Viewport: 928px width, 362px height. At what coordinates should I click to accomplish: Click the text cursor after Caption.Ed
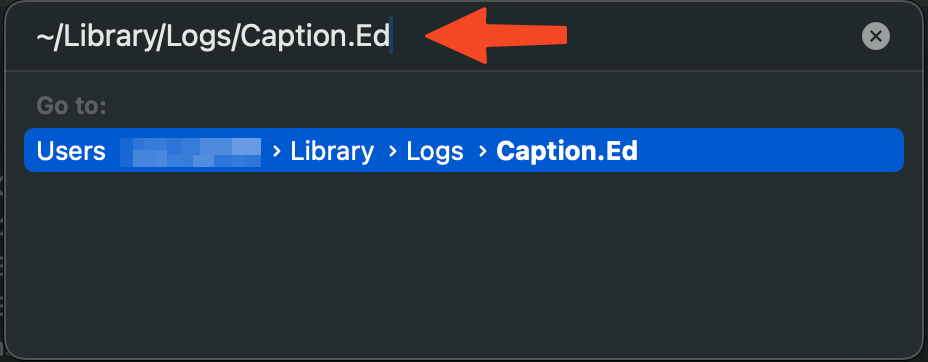click(x=391, y=37)
